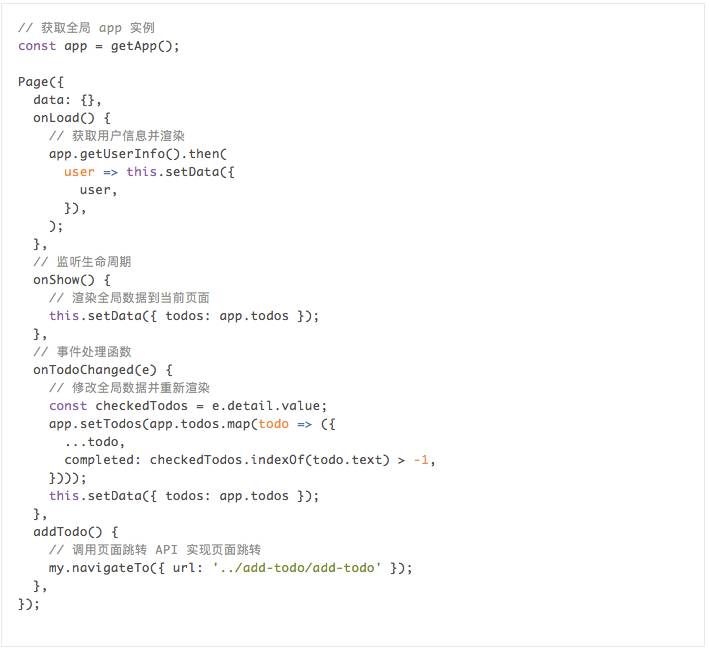Click the '})));' line

(67, 478)
